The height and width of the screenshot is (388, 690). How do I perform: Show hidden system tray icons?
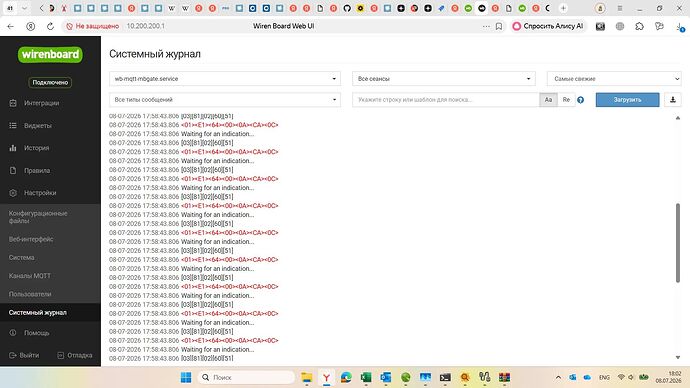(558, 377)
